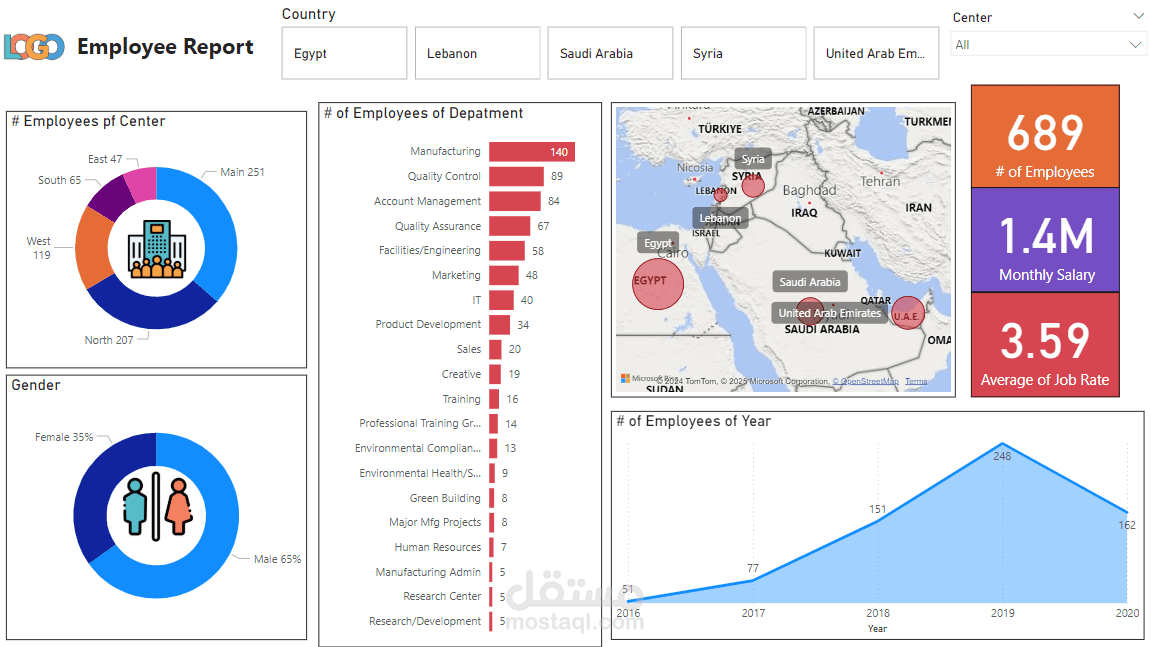
Task: Choose United Arab Emirates slicer button
Action: pos(876,53)
